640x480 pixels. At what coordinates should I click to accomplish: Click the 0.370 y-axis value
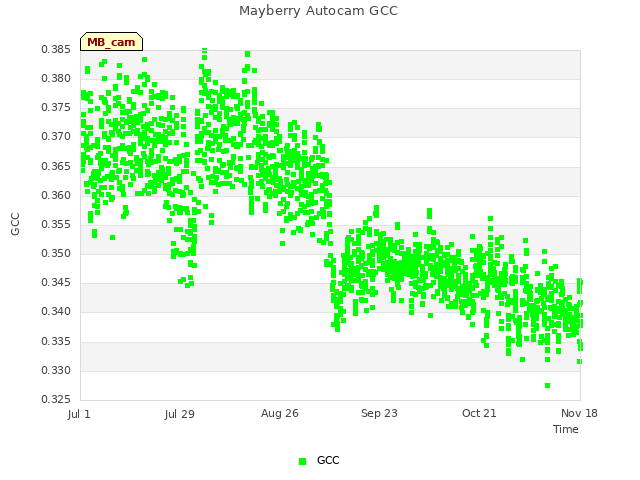56,136
